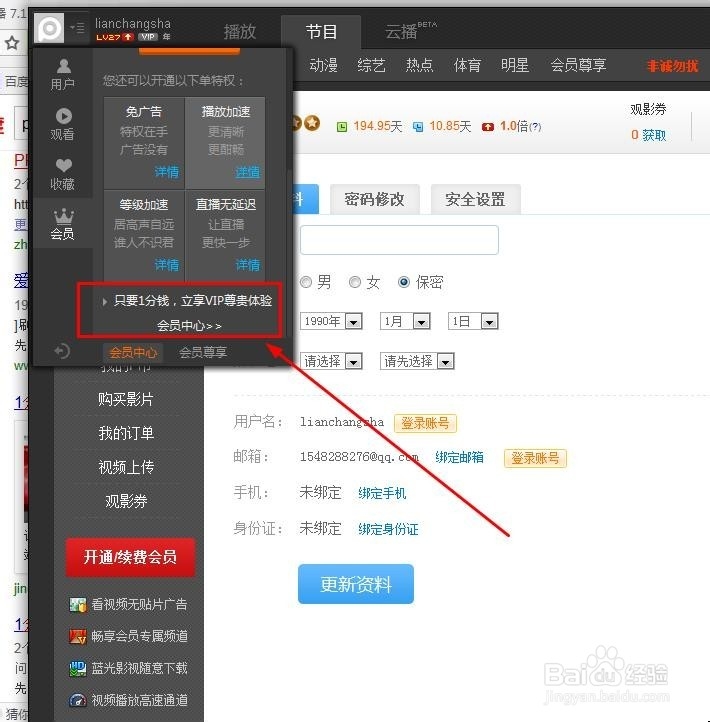Viewport: 710px width, 722px height.
Task: Click the 登录账号 badge next to username
Action: (425, 423)
